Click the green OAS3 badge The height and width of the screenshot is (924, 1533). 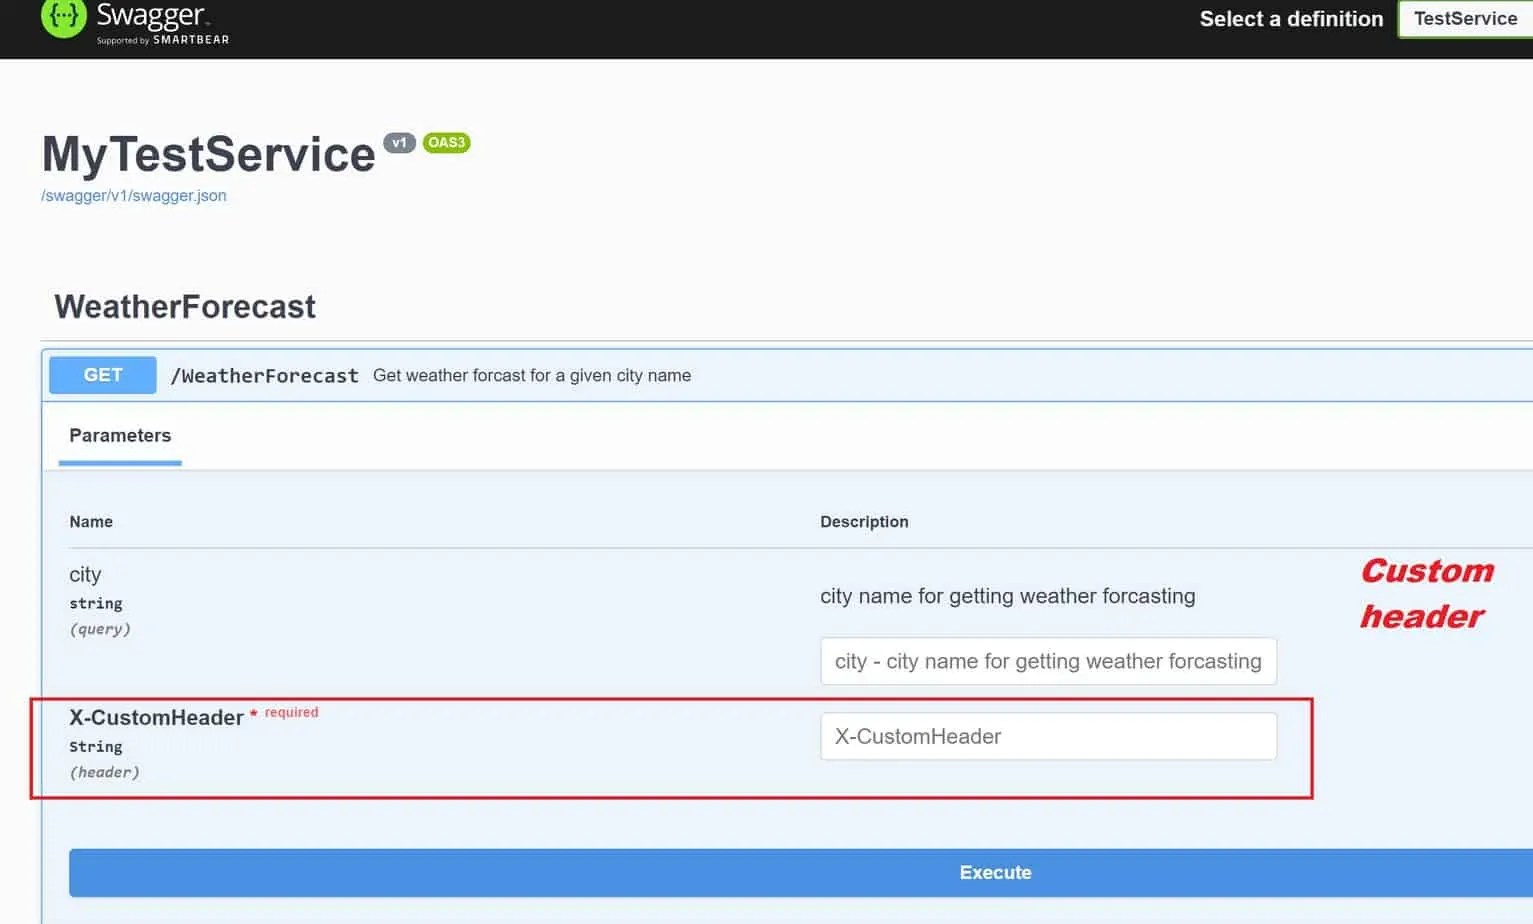click(446, 142)
